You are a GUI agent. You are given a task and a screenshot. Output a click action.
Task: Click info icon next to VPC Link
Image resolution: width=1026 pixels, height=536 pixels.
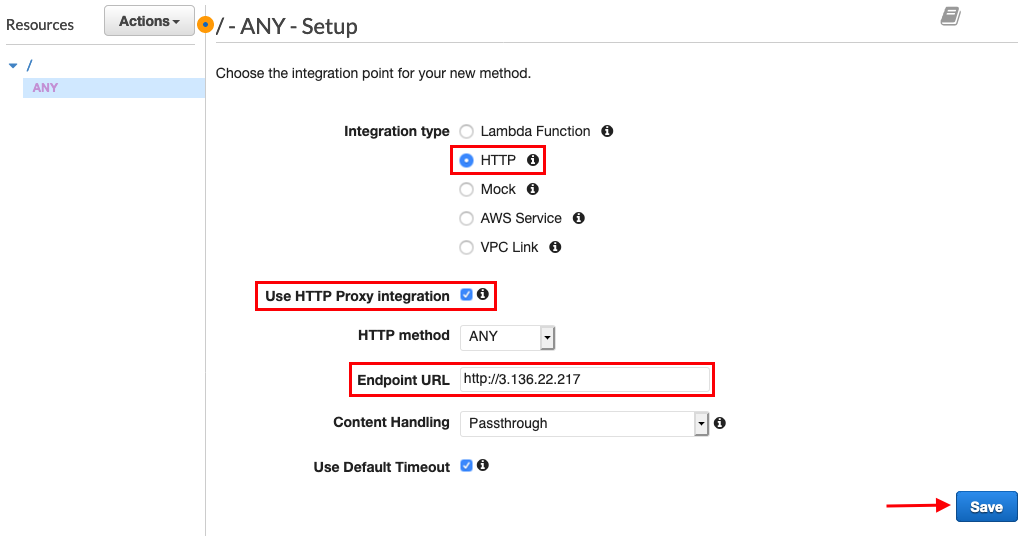point(555,247)
